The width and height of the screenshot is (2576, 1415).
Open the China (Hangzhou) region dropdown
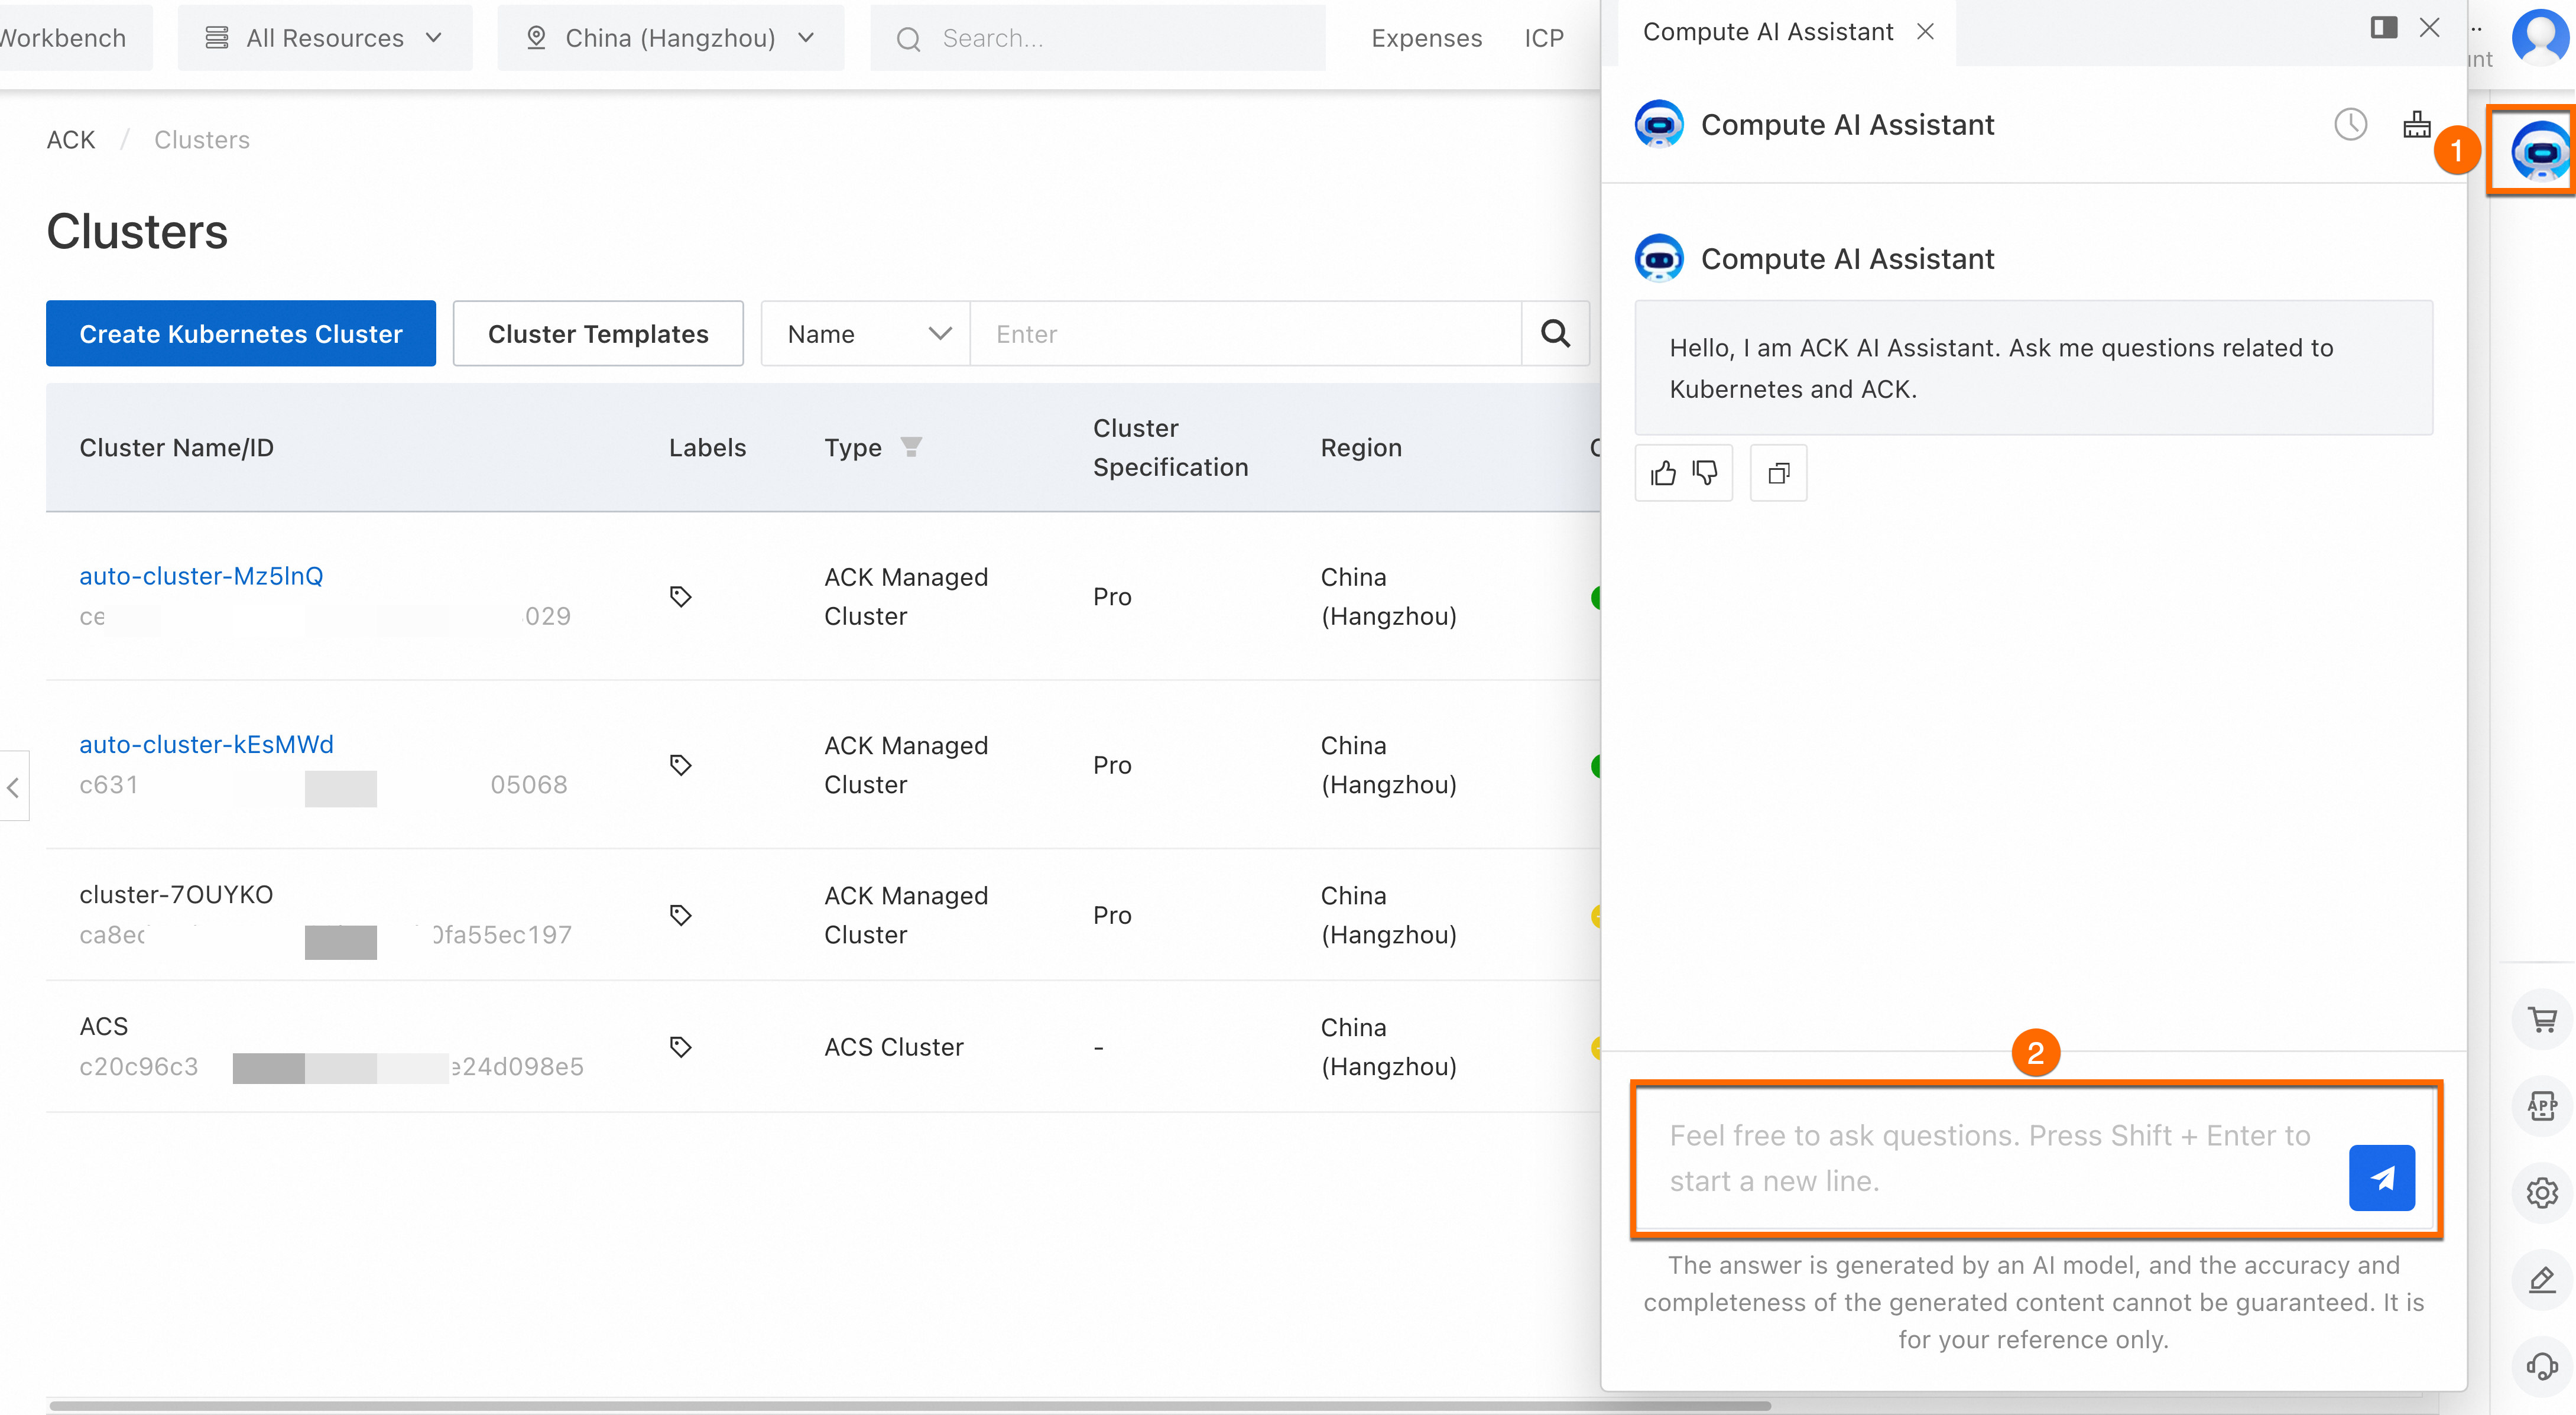pyautogui.click(x=670, y=38)
